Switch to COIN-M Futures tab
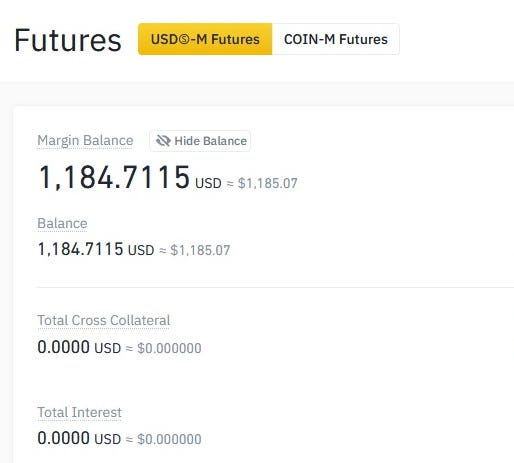The height and width of the screenshot is (463, 514). 336,39
